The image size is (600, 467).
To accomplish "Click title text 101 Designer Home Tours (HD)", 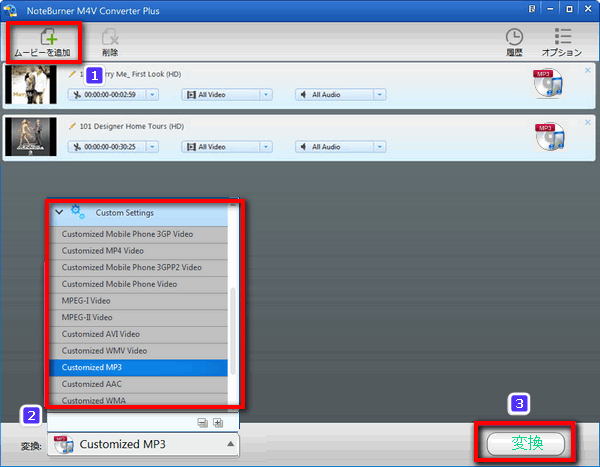I will tap(132, 126).
